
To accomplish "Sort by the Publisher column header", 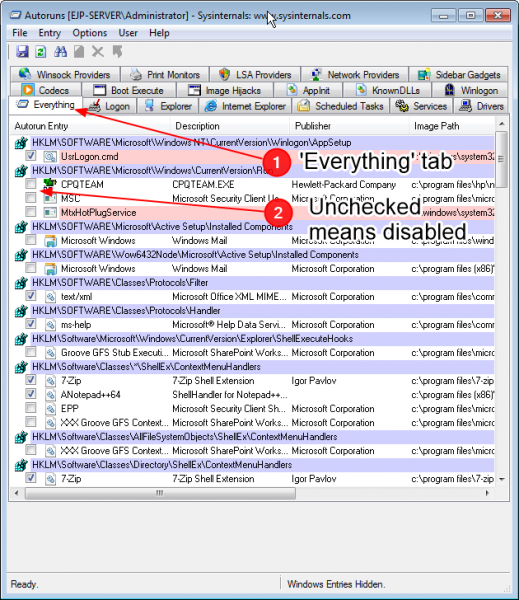I will [x=349, y=126].
